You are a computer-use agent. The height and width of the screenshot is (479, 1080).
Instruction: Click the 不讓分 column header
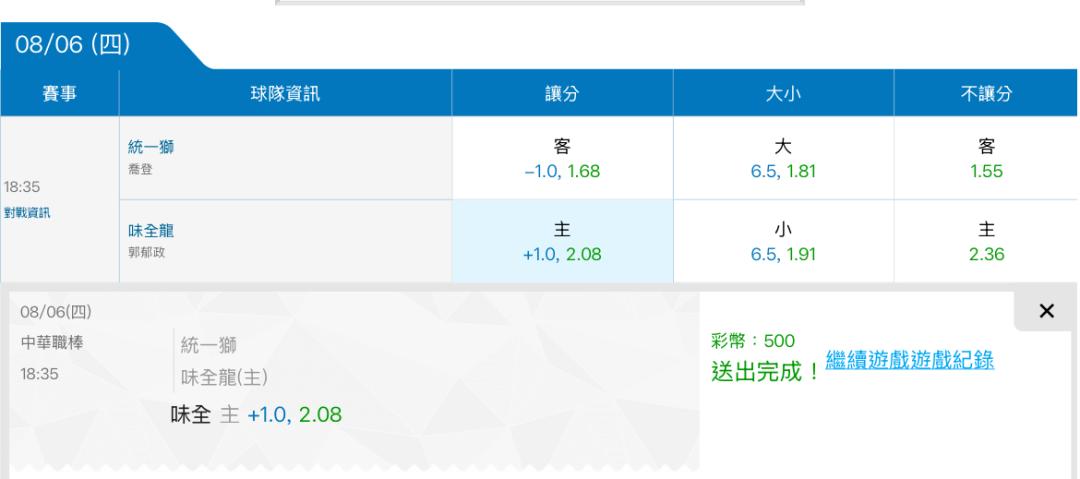tap(986, 93)
